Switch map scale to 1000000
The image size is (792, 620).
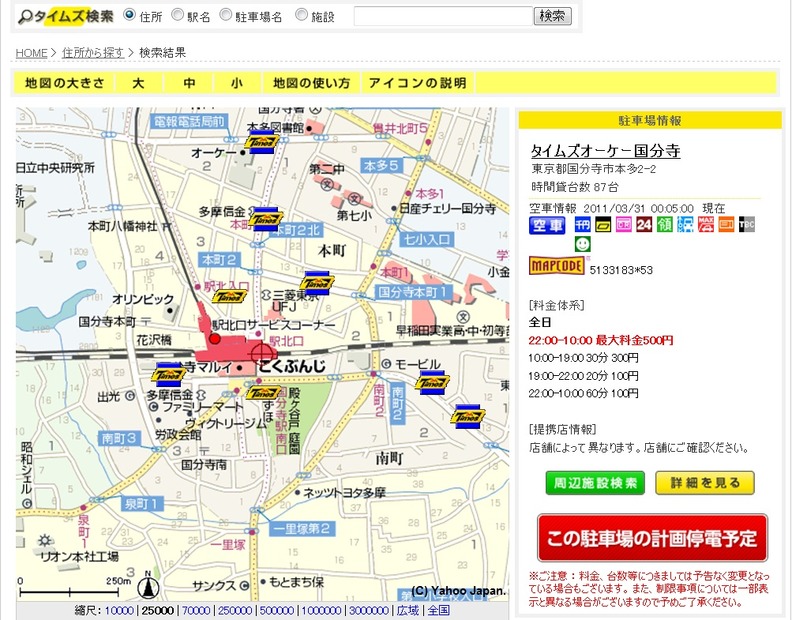(321, 610)
